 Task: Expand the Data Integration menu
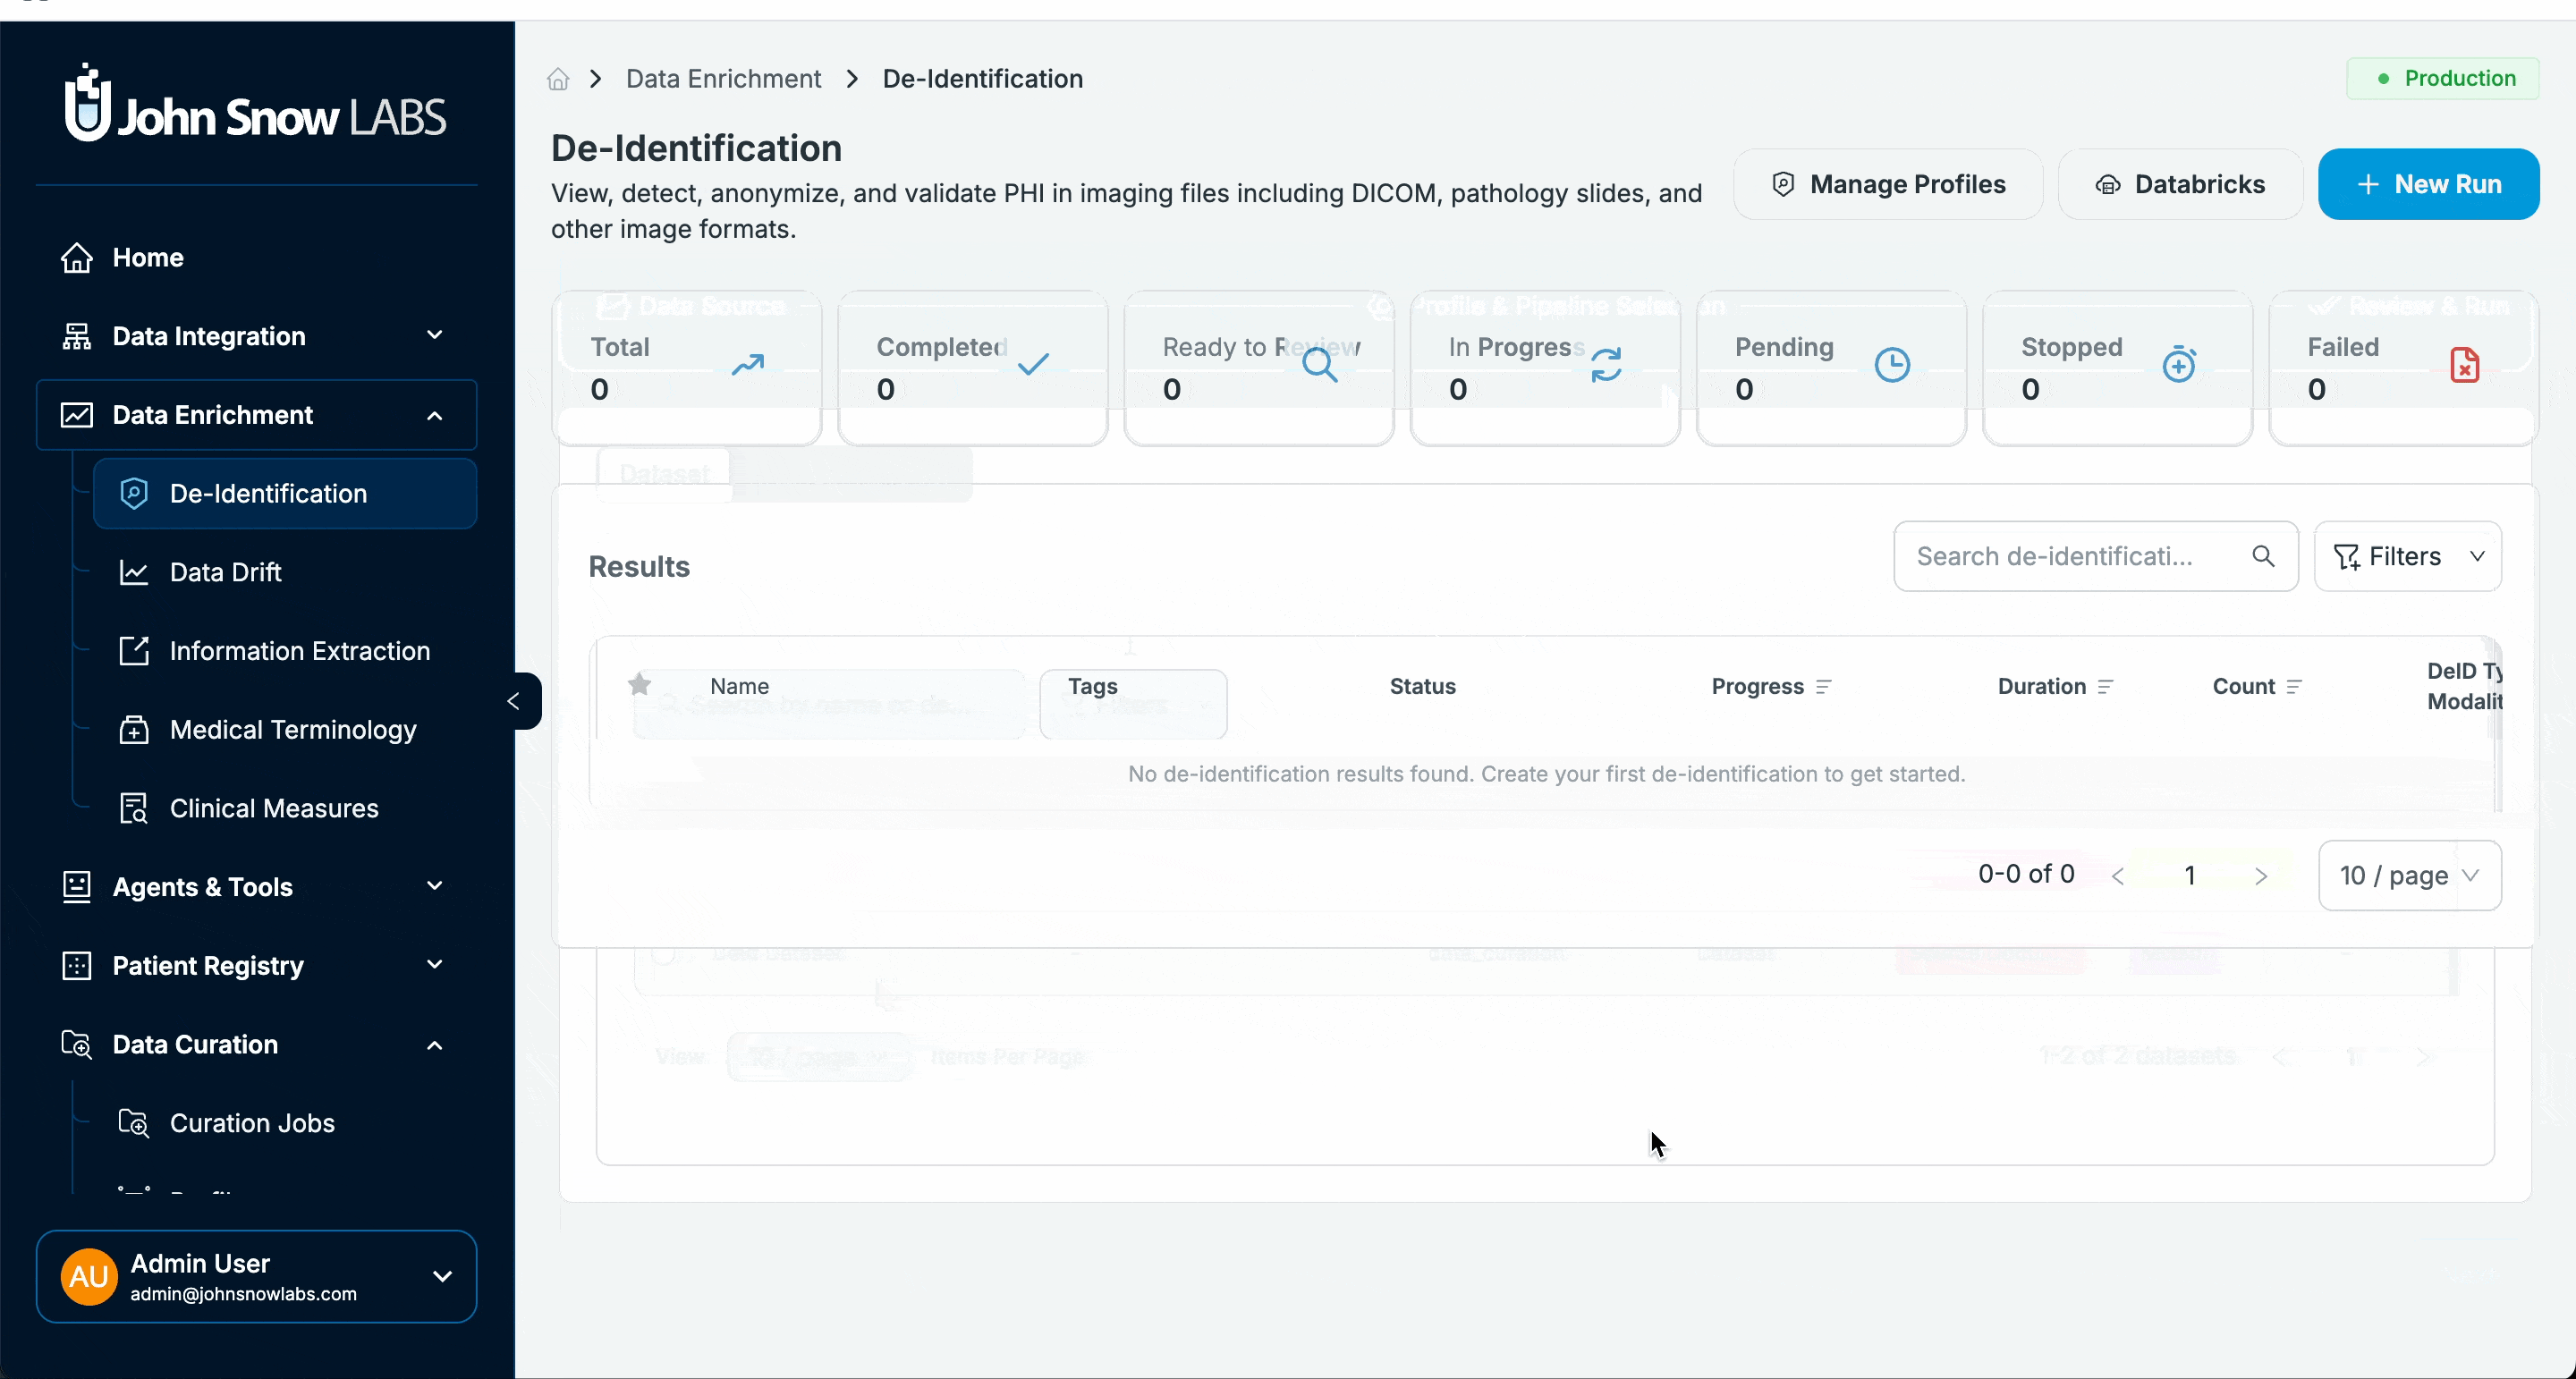pyautogui.click(x=256, y=336)
